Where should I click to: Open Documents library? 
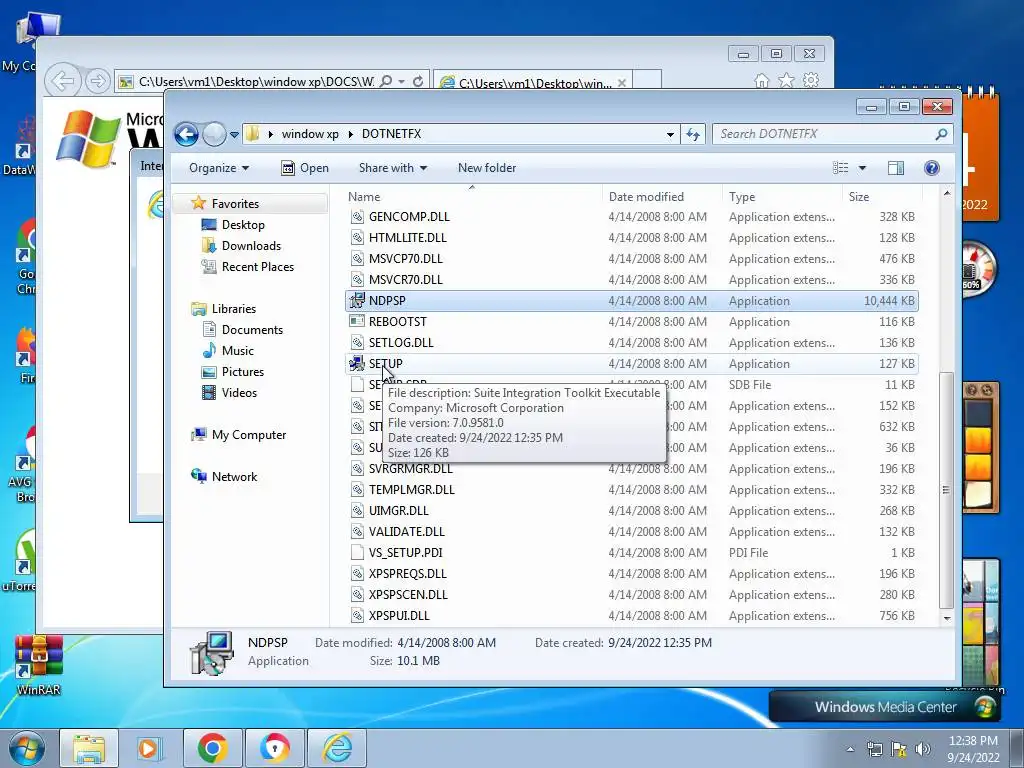coord(252,330)
